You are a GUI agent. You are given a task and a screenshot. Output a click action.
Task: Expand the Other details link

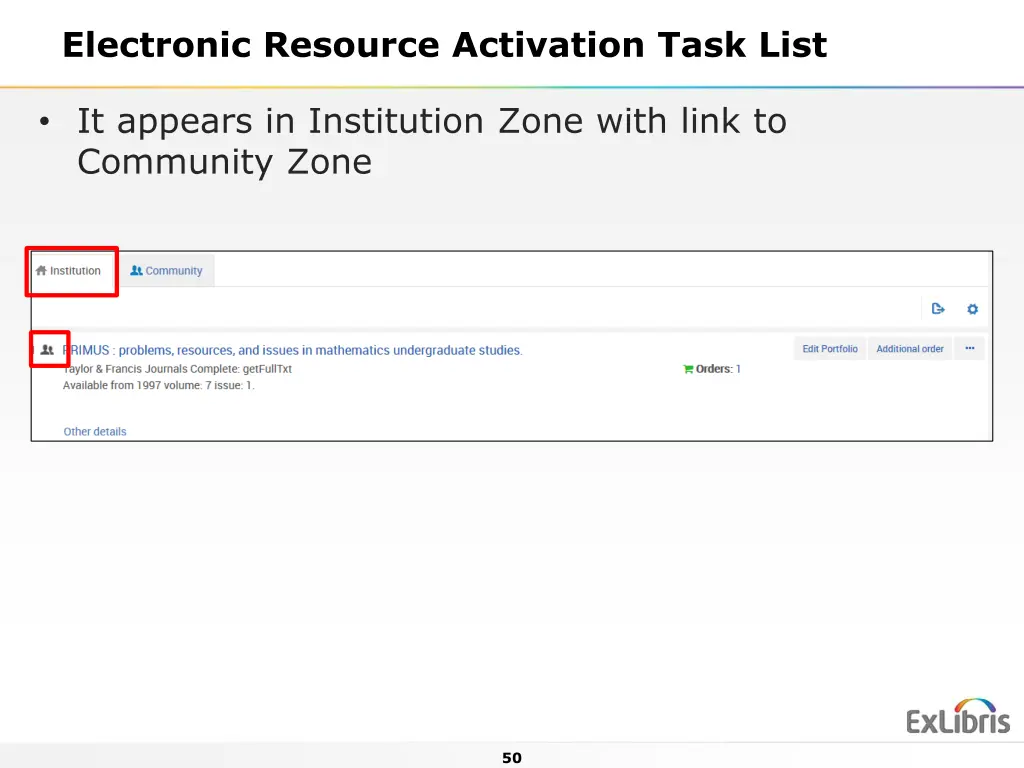click(95, 432)
